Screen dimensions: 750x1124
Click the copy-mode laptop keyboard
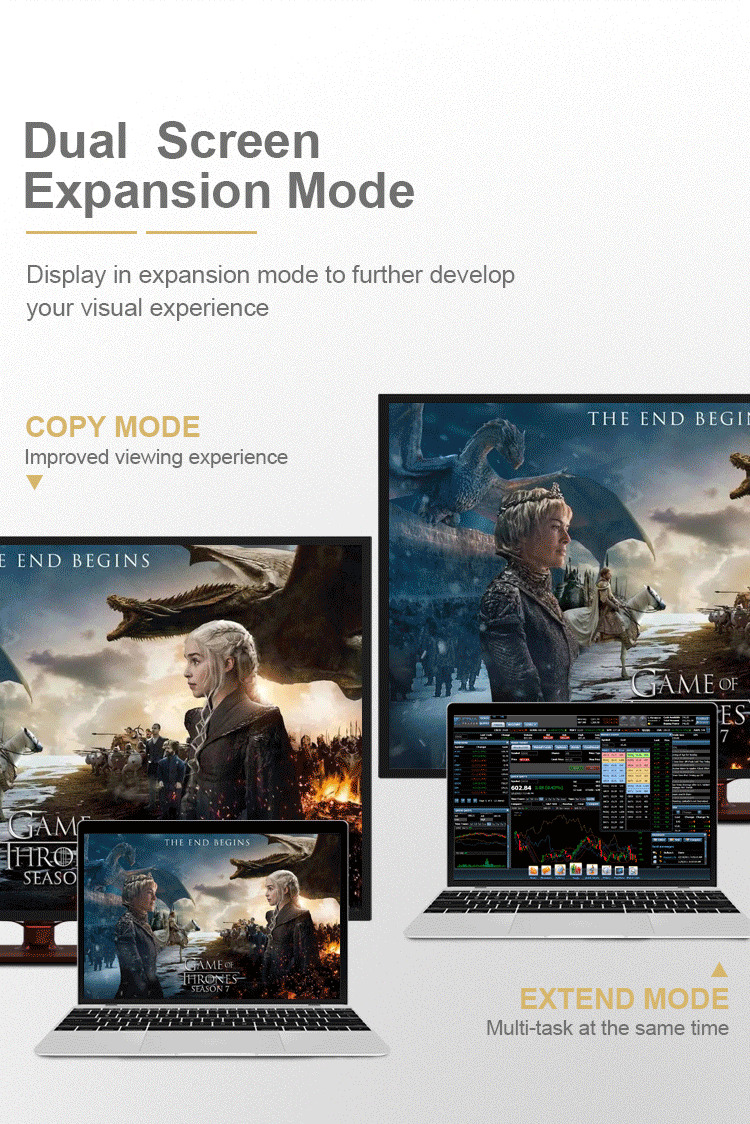(212, 1019)
